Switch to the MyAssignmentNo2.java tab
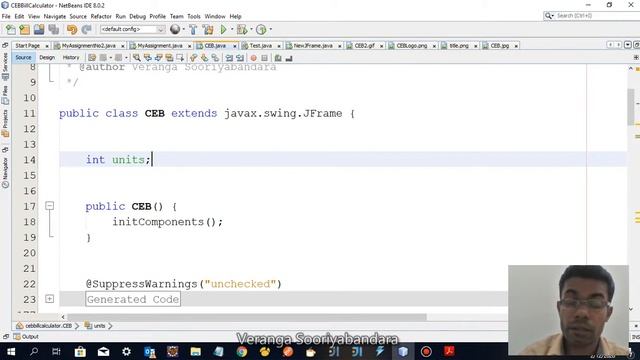 click(89, 46)
